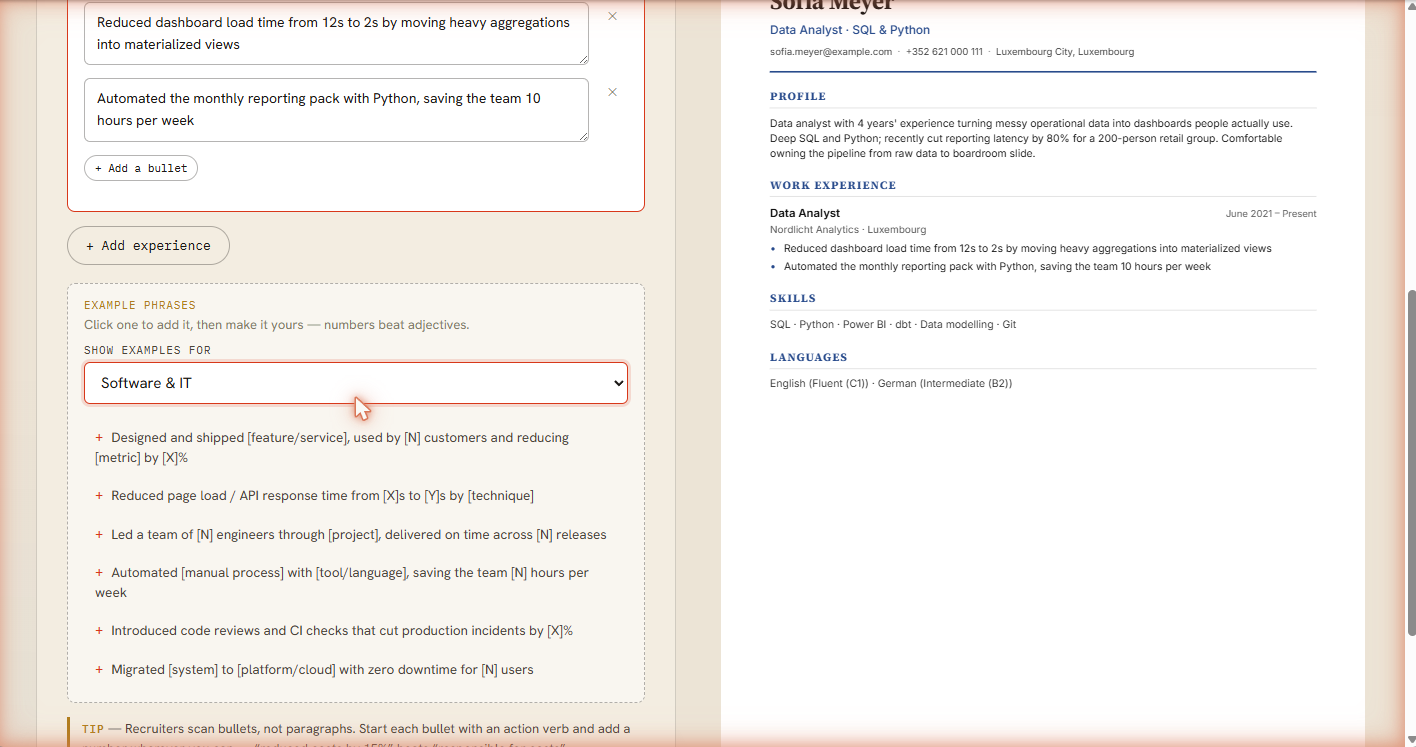Click the Add experience button

[x=148, y=245]
